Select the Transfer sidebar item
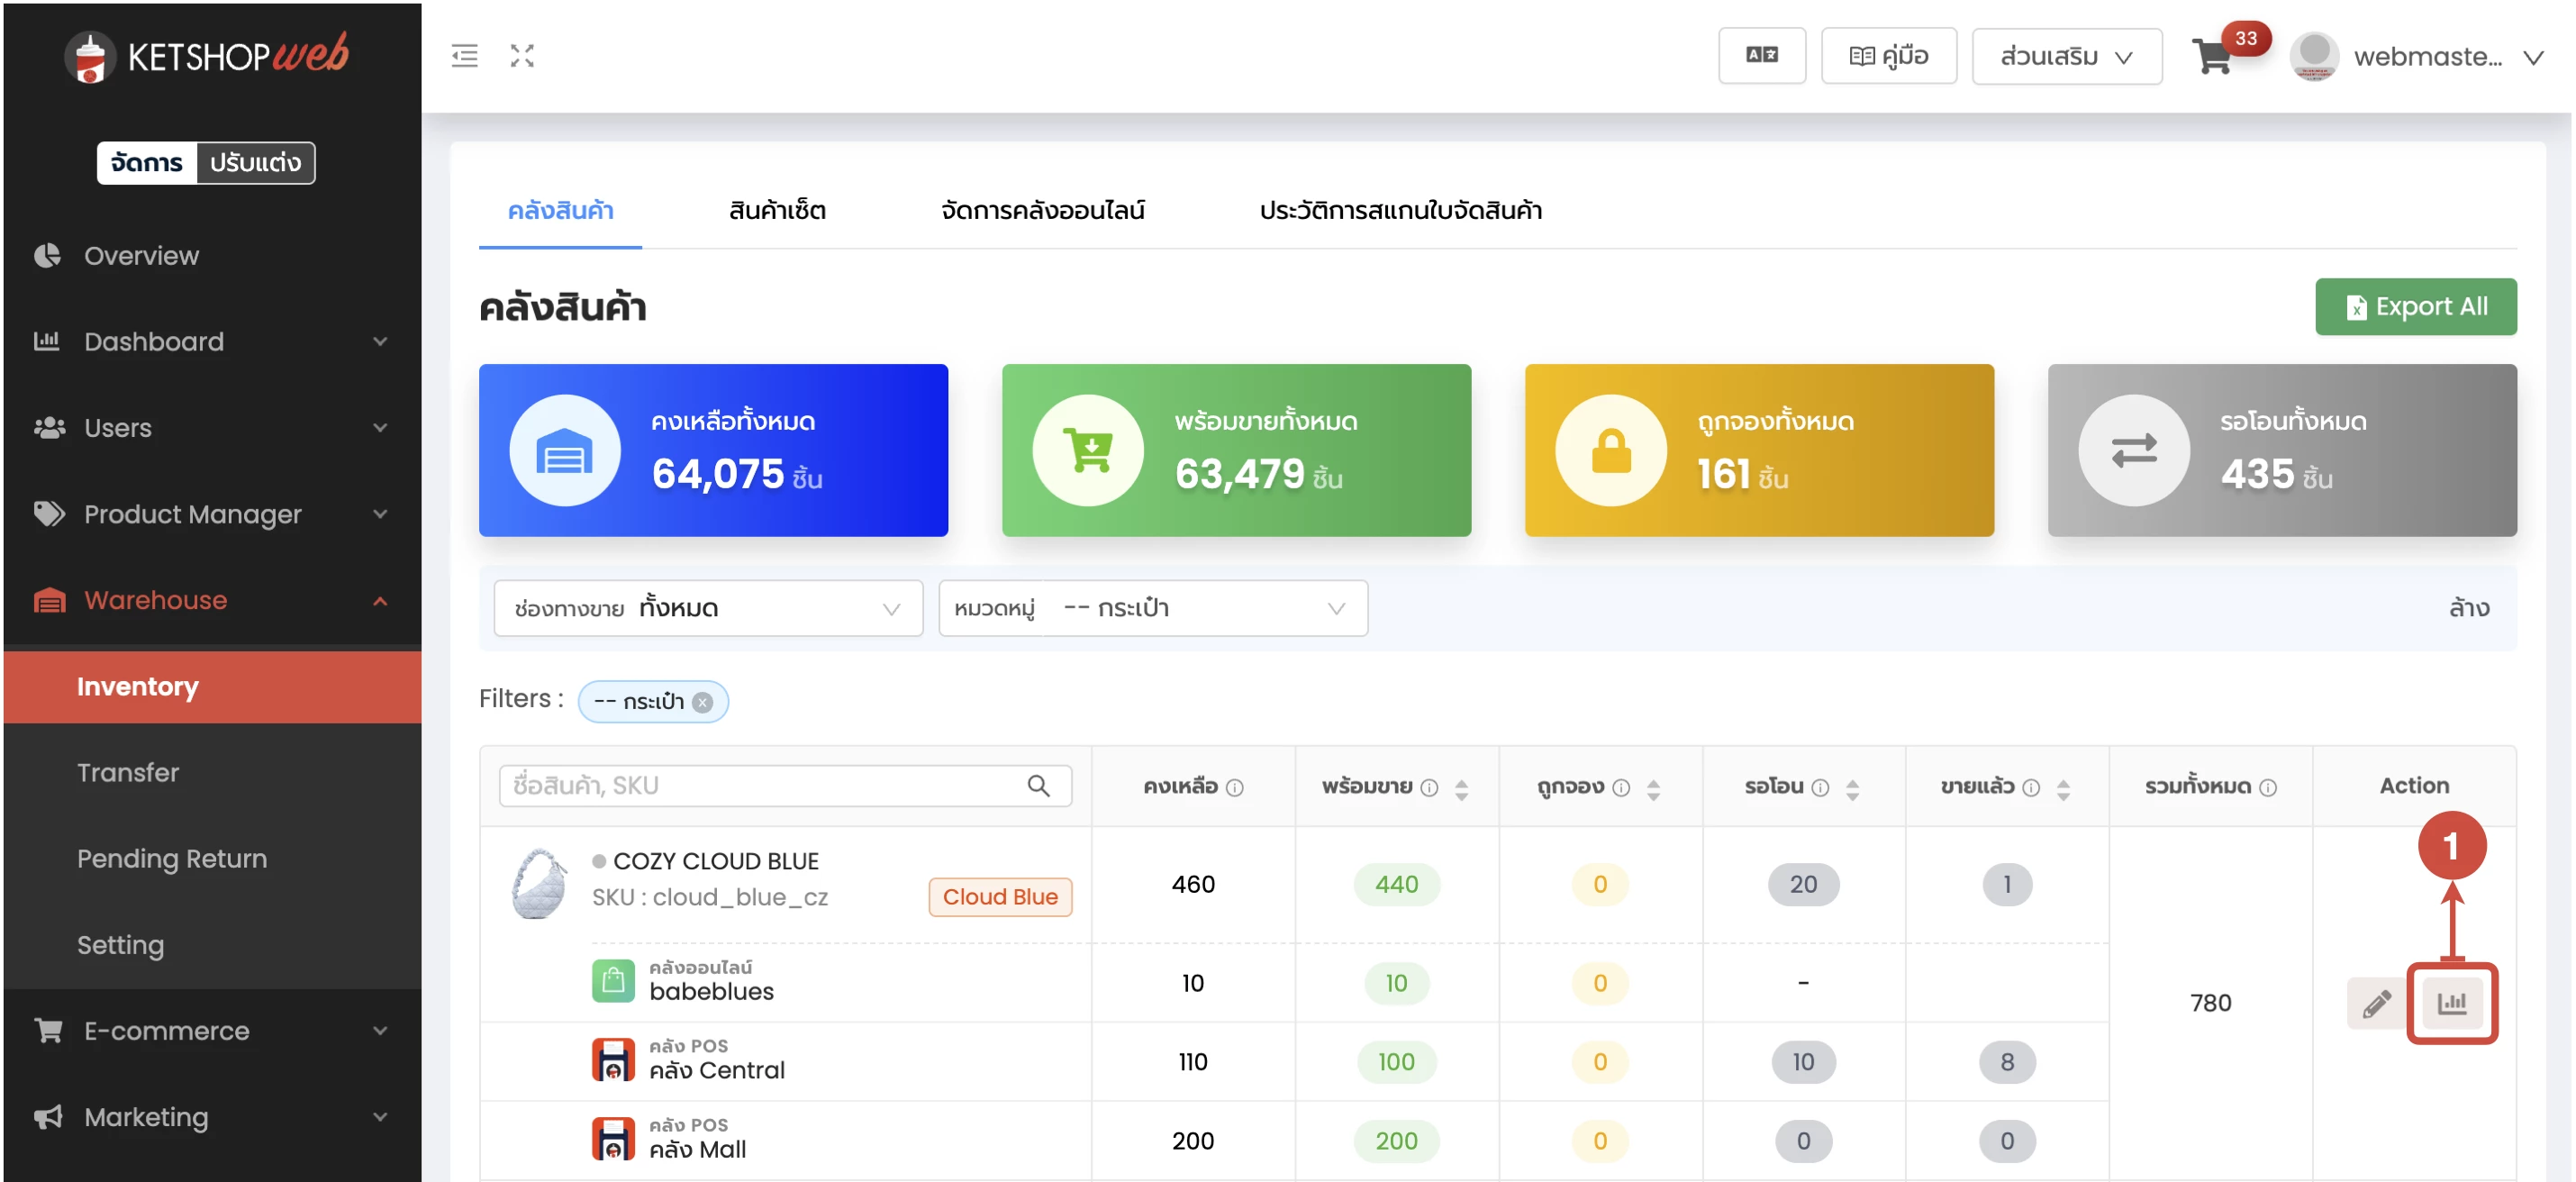The height and width of the screenshot is (1182, 2576). coord(128,773)
